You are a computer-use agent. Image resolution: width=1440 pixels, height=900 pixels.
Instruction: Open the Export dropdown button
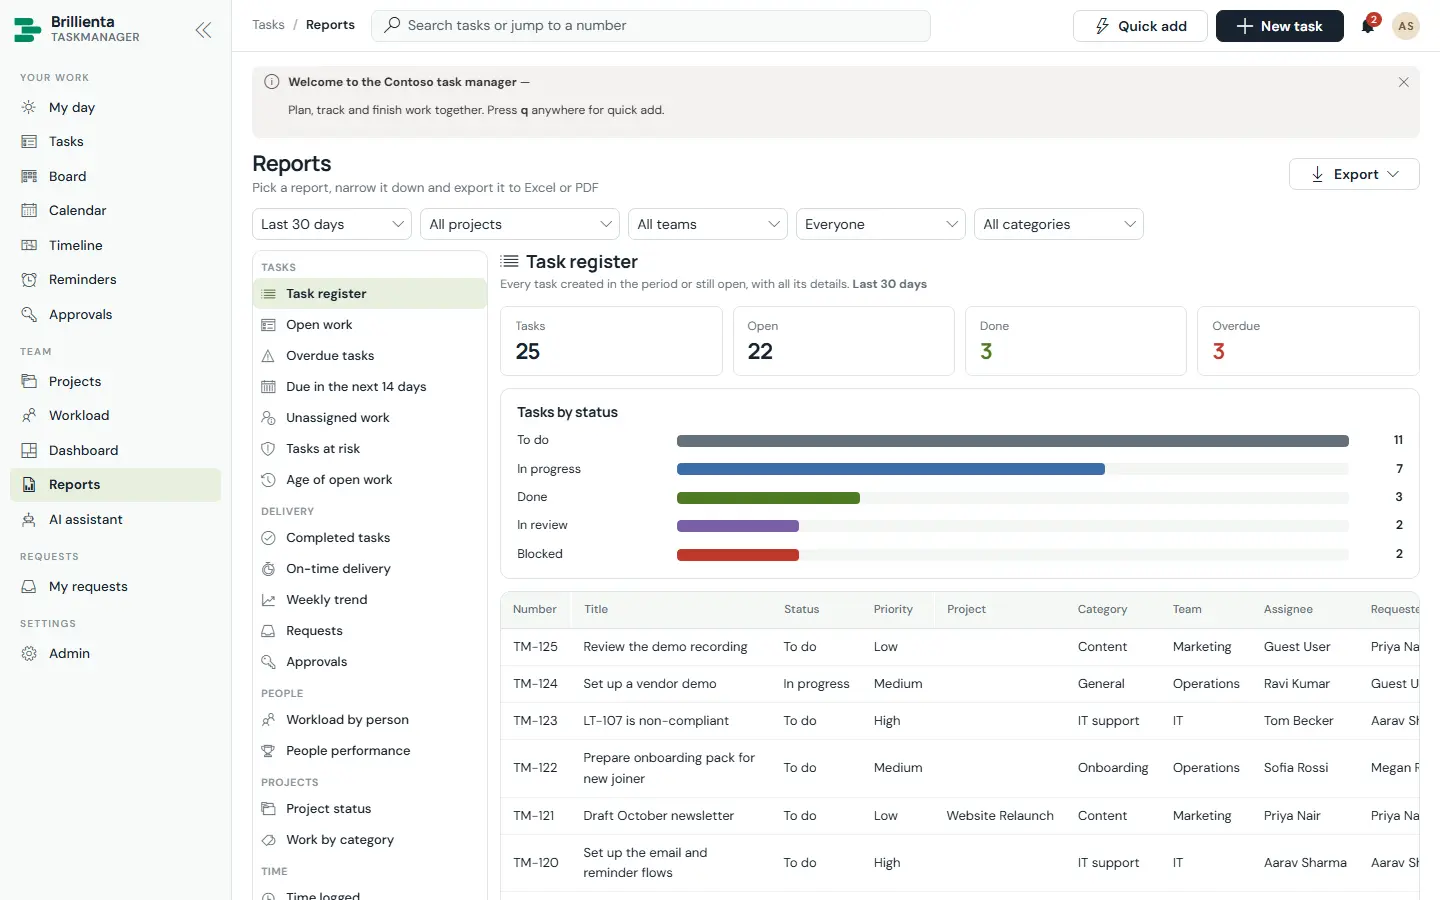coord(1354,174)
